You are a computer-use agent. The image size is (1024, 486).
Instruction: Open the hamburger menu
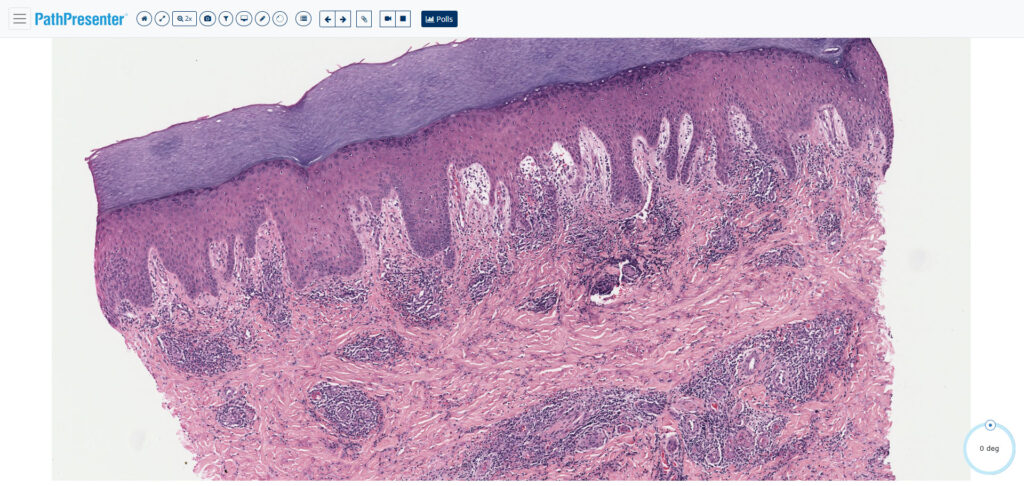pos(20,18)
